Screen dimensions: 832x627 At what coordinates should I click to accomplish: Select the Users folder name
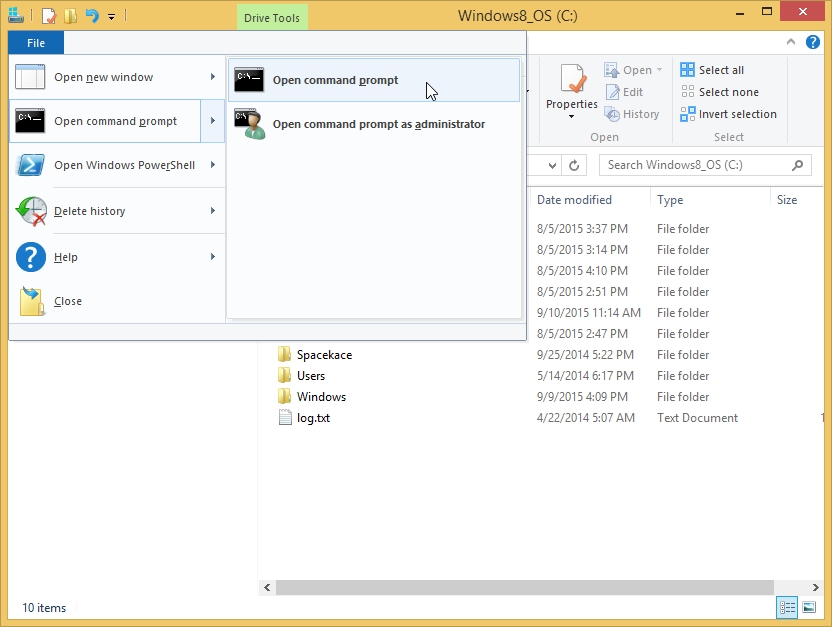(x=311, y=376)
